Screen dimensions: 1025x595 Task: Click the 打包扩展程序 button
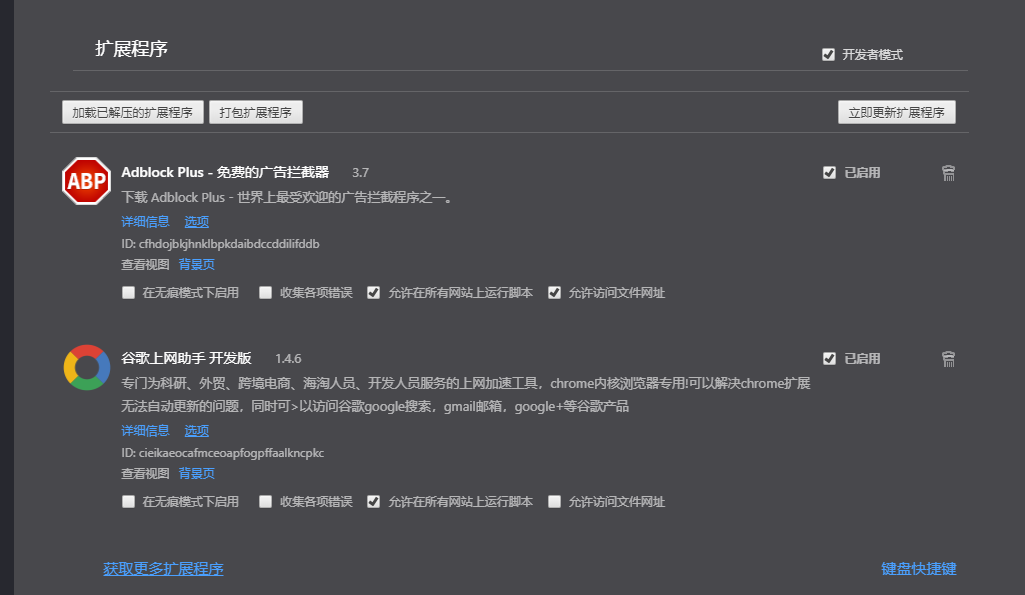tap(256, 112)
